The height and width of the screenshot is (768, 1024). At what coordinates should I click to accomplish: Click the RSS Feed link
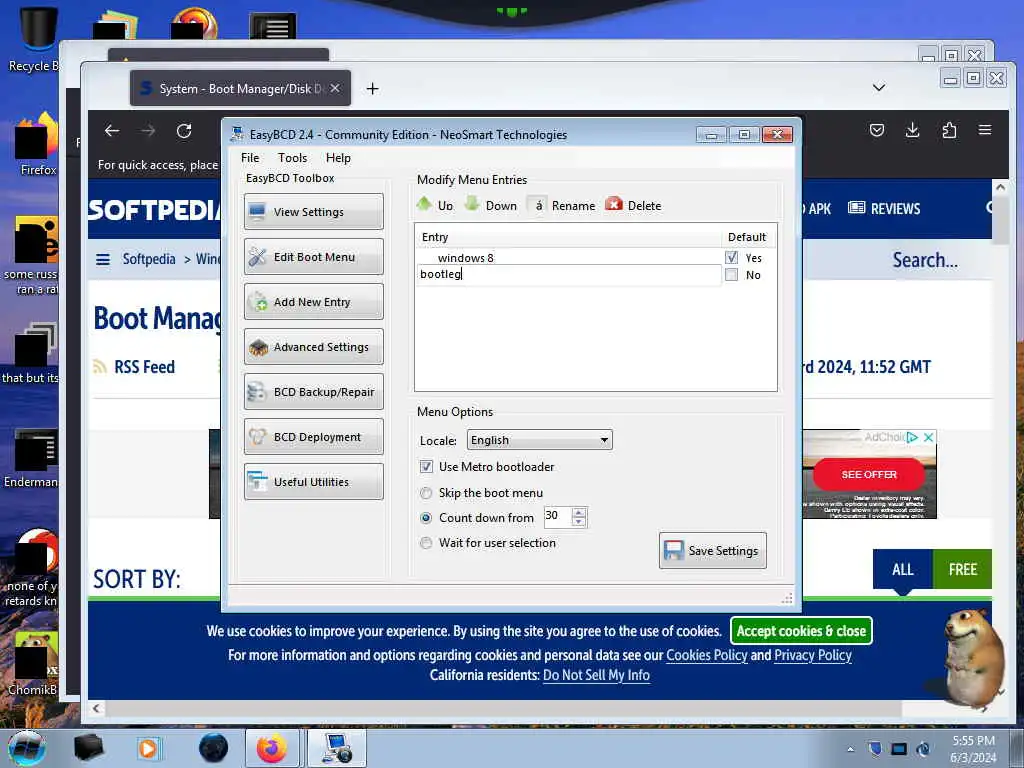pos(144,367)
